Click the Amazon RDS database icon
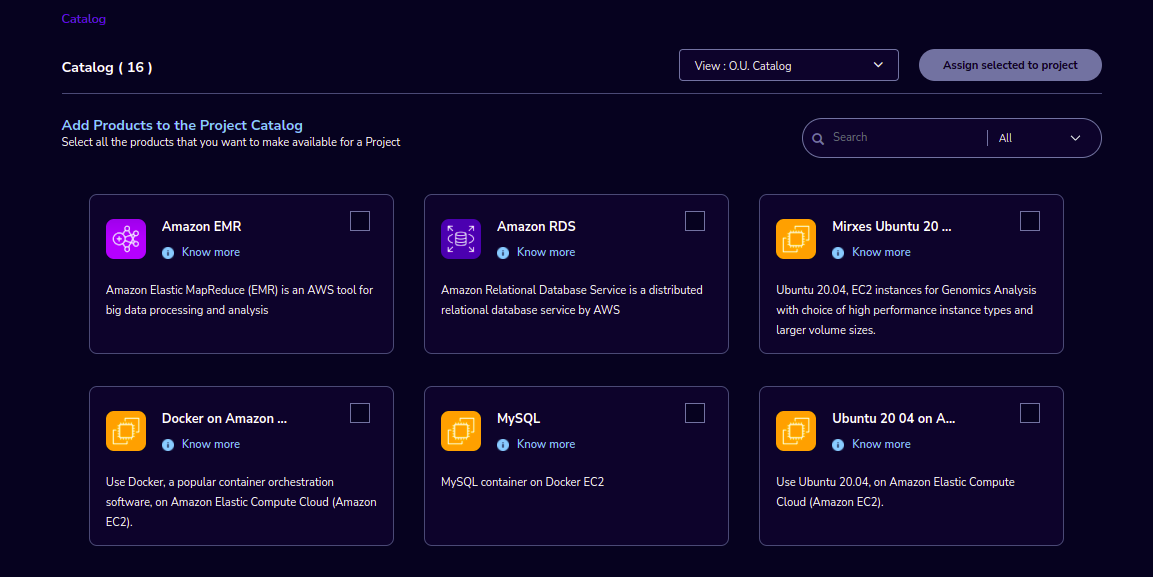This screenshot has height=577, width=1153. [461, 239]
